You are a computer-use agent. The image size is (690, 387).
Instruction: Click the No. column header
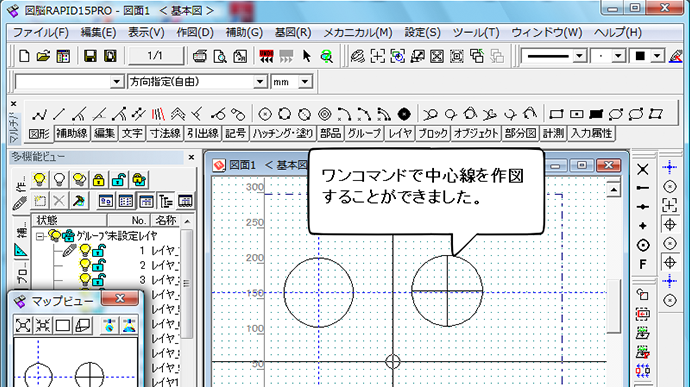(x=129, y=220)
